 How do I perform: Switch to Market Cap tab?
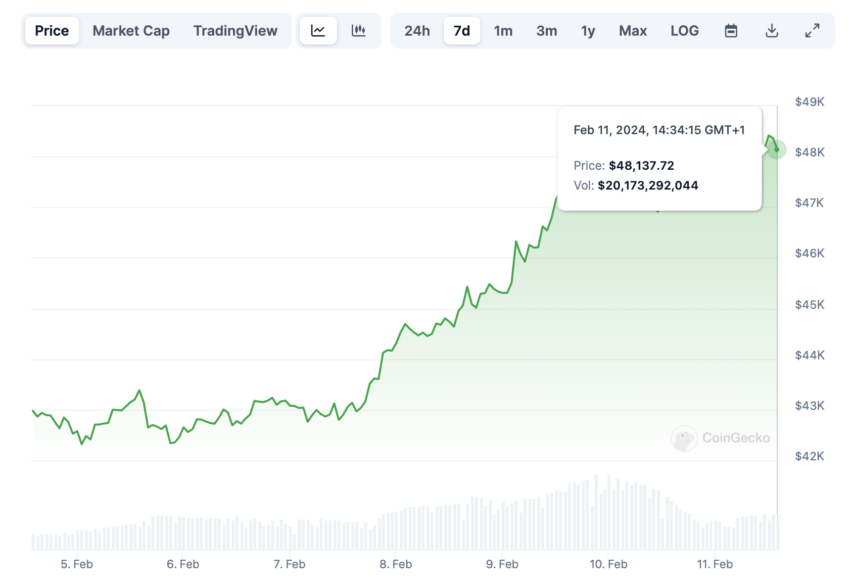tap(131, 31)
